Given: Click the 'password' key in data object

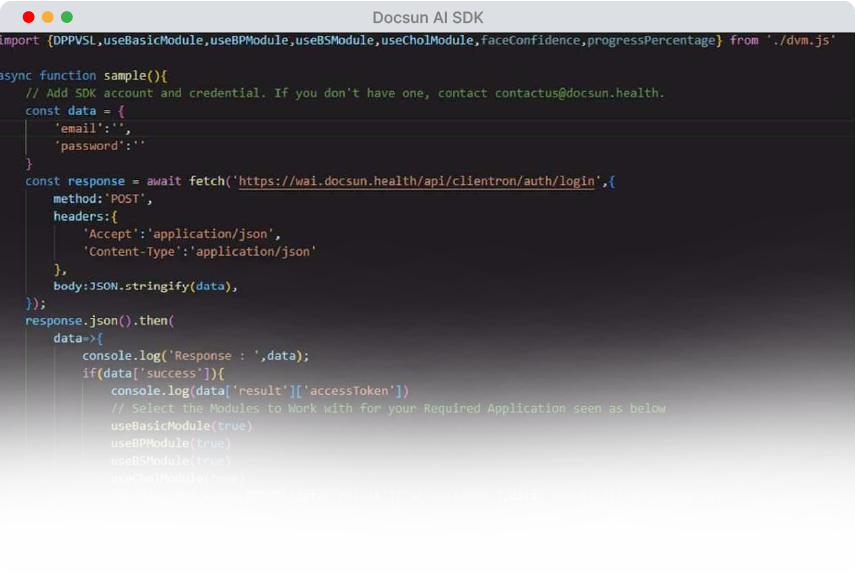Looking at the screenshot, I should coord(89,146).
